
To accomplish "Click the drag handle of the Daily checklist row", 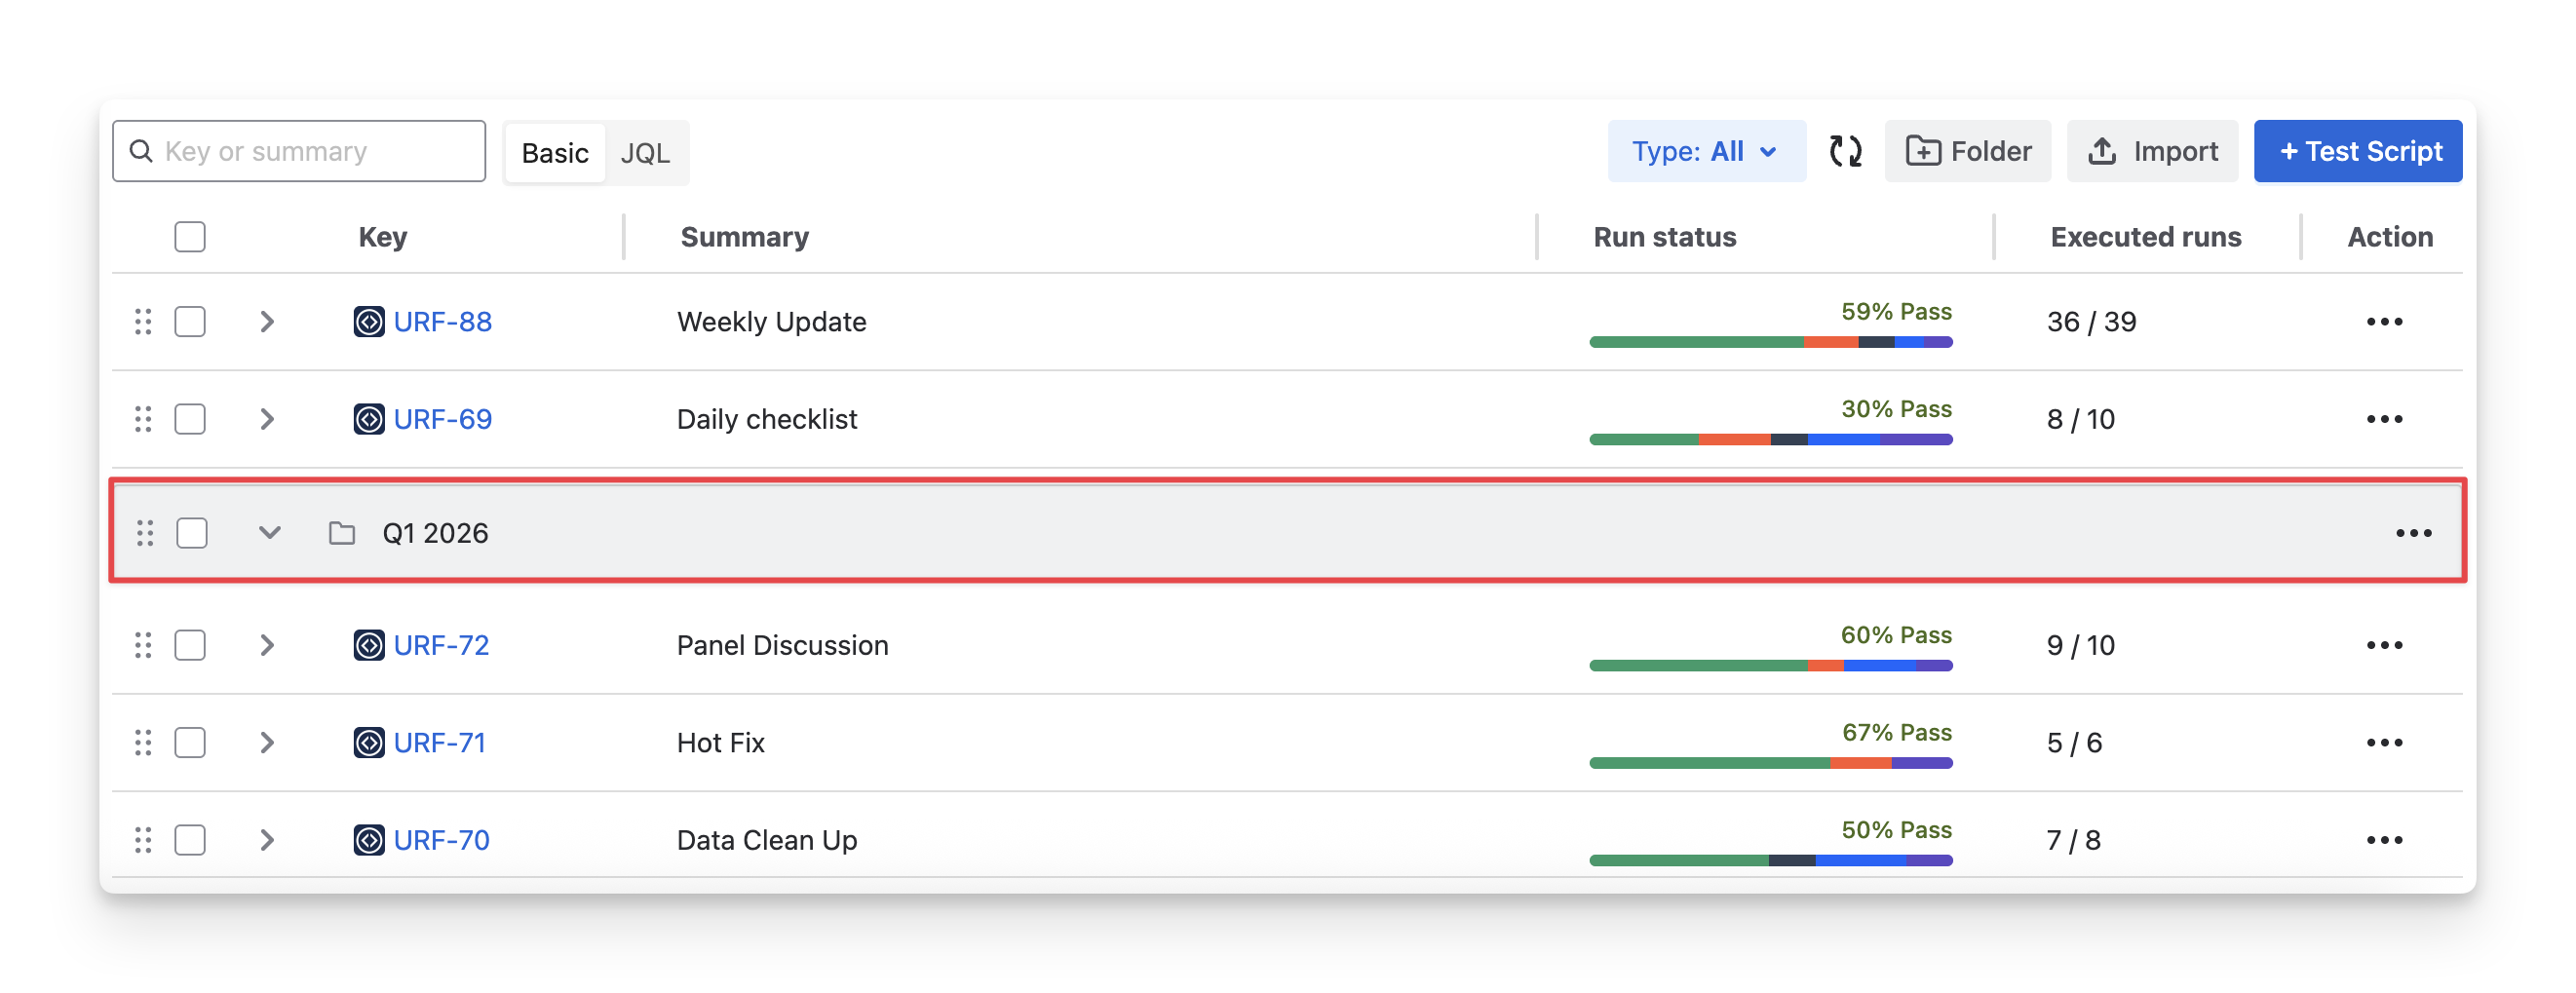I will click(143, 419).
